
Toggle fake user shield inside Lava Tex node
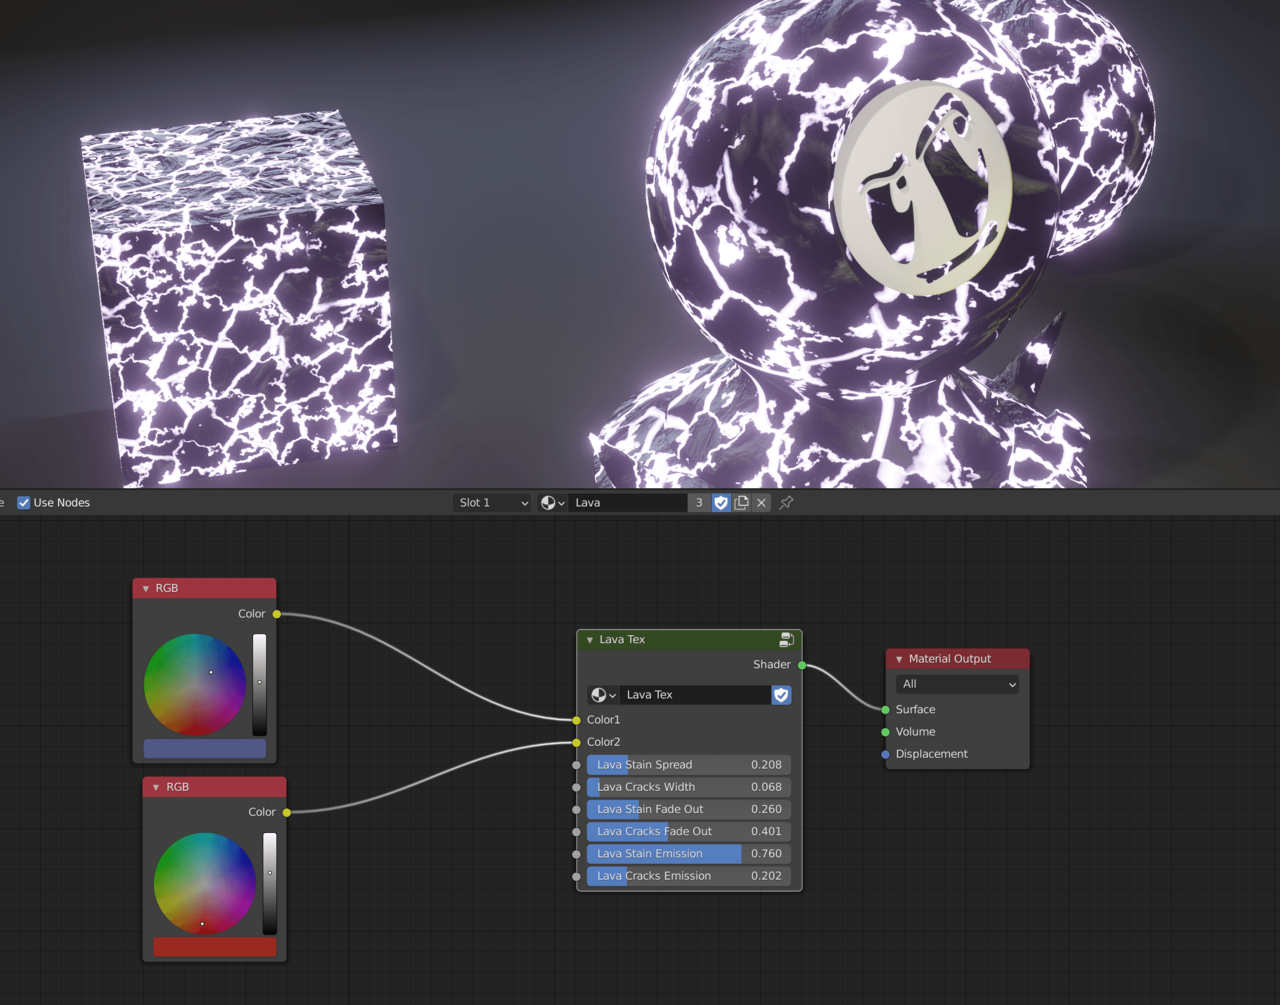coord(781,695)
